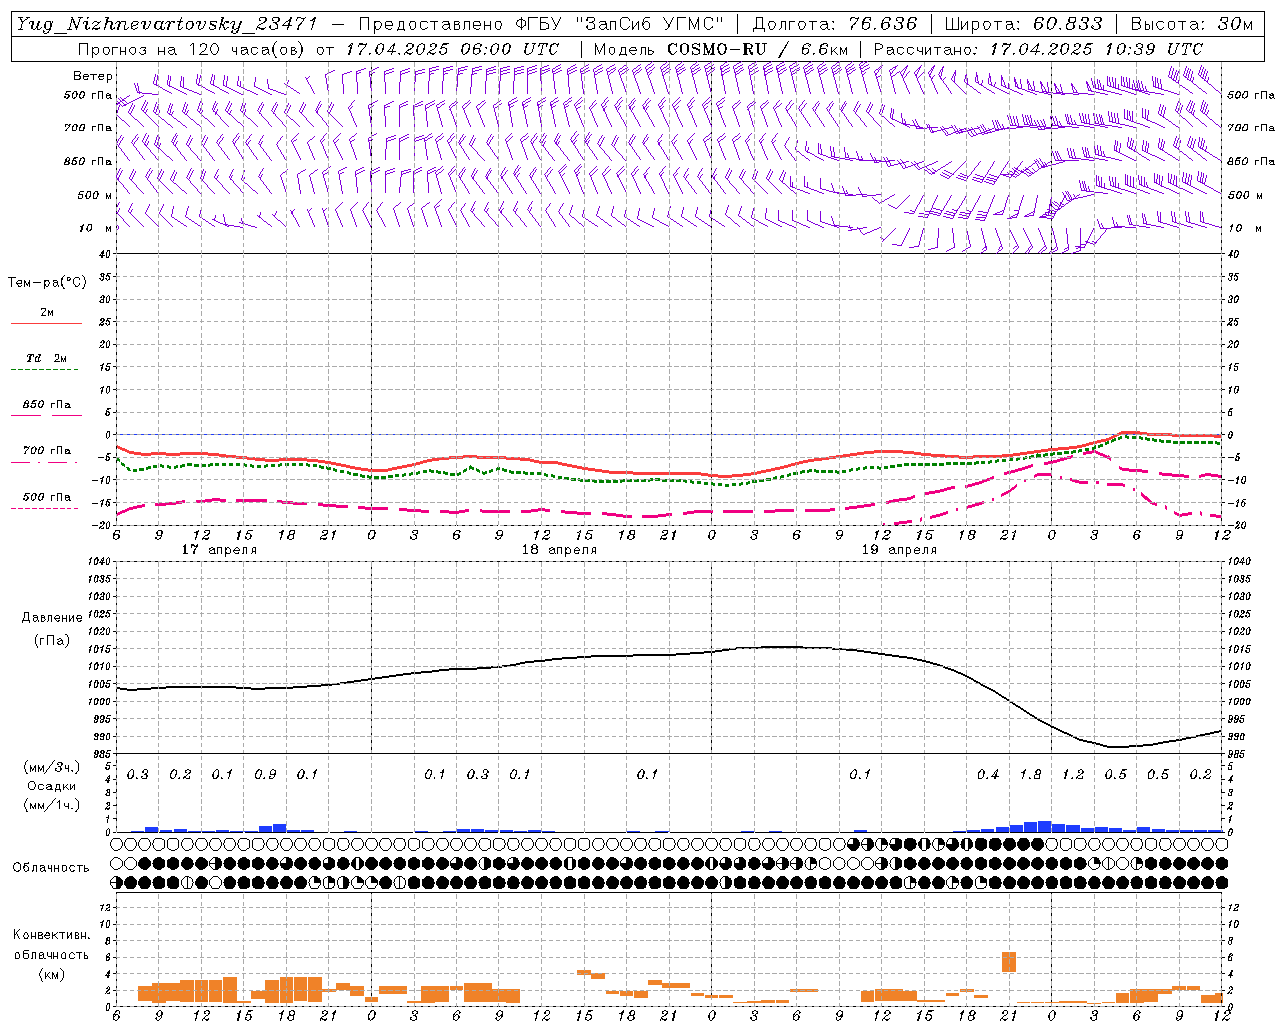The width and height of the screenshot is (1280, 1024).
Task: Click 'Рассчитано: 17.04.2025 10:39 UTC' timestamp
Action: click(x=1038, y=49)
